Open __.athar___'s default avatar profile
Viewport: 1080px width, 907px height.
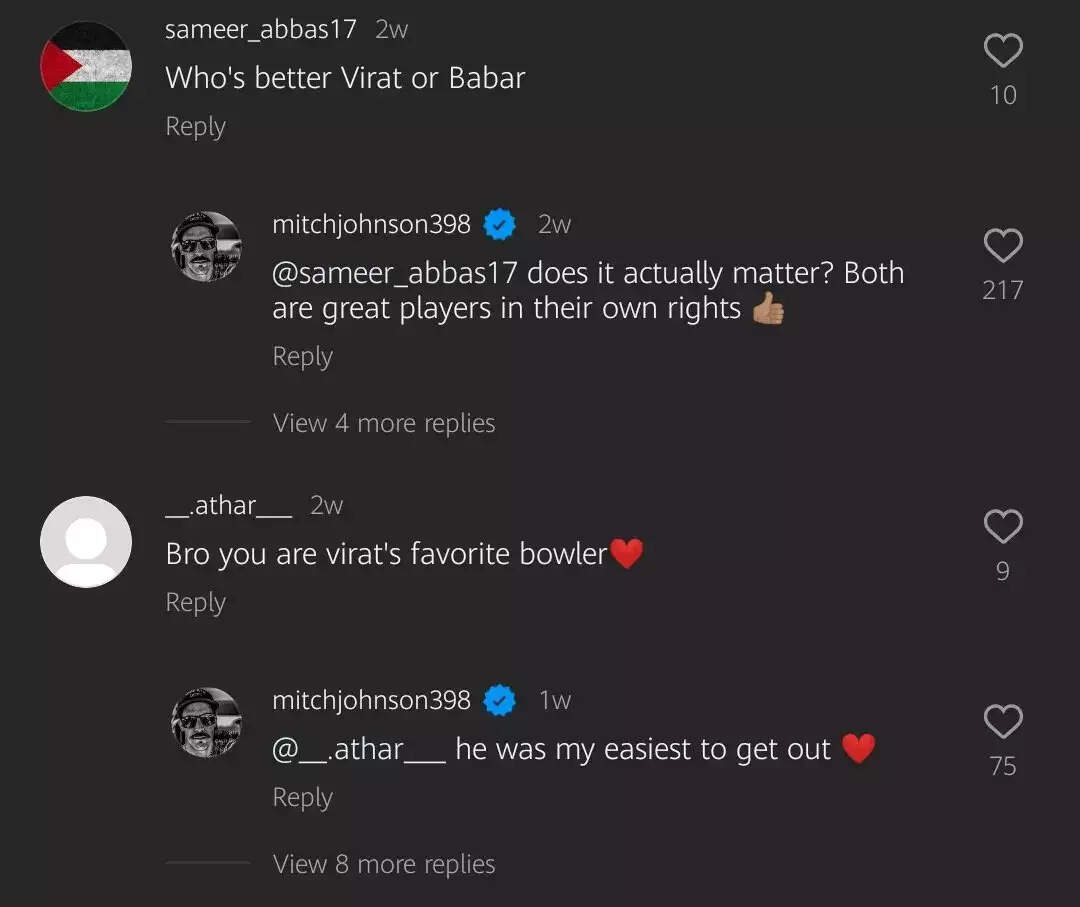point(86,542)
